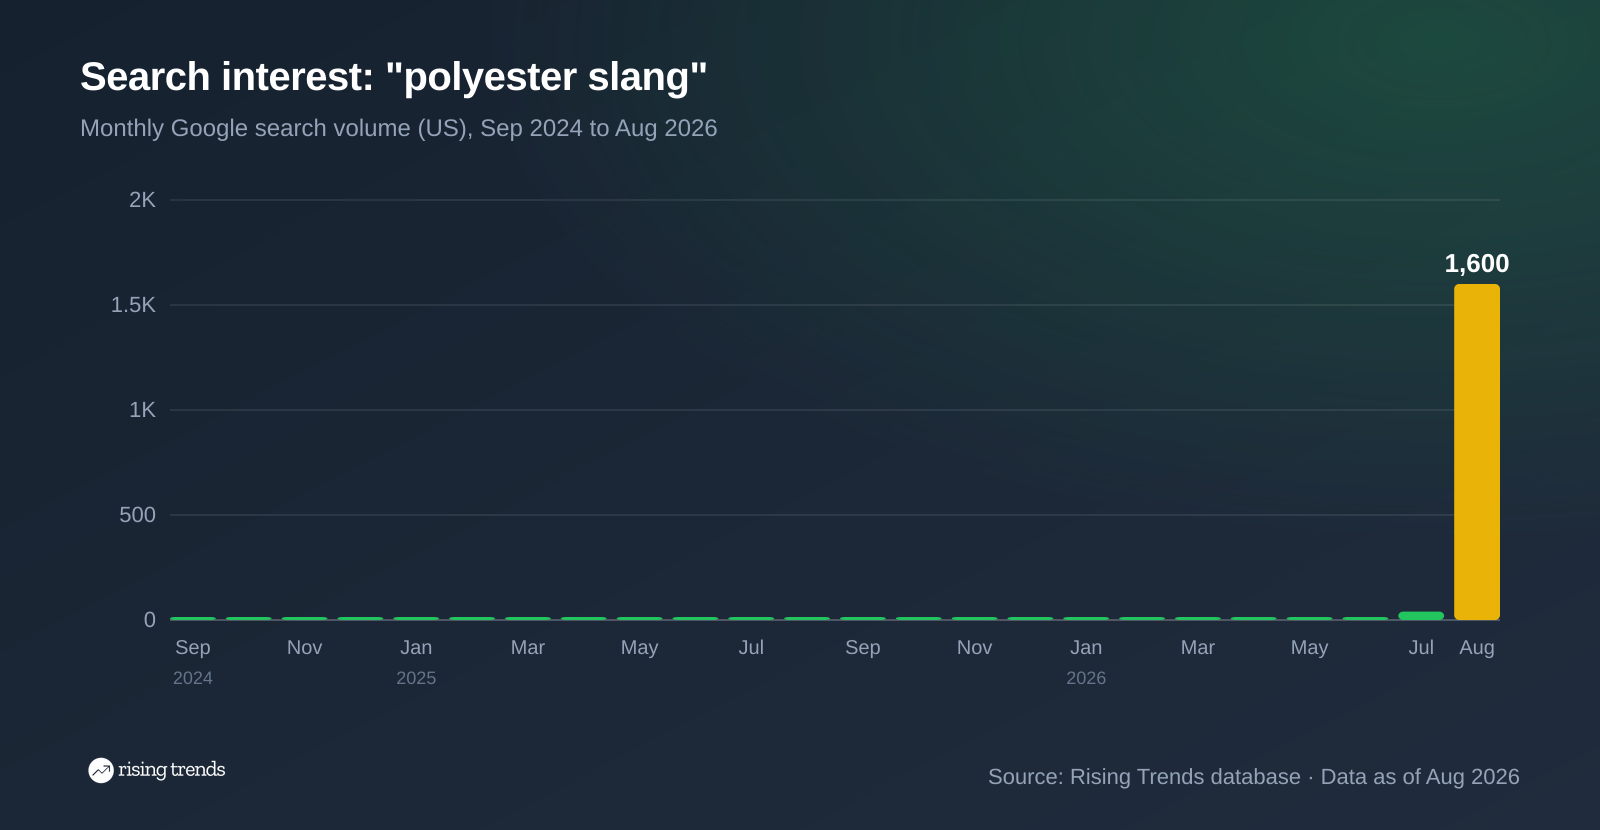Click the Jan label above year 2025

point(416,648)
